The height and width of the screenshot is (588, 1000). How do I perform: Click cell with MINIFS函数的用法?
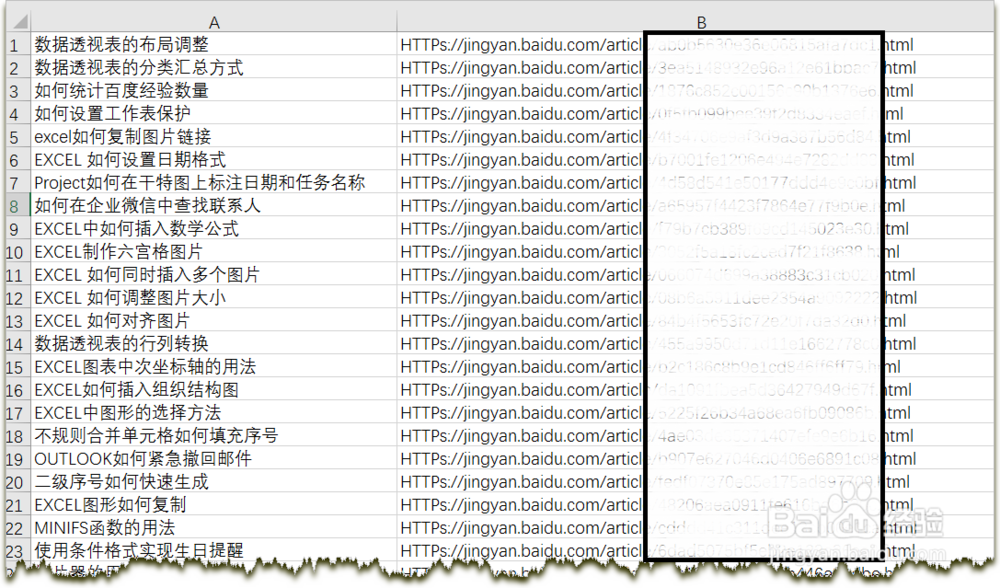214,527
